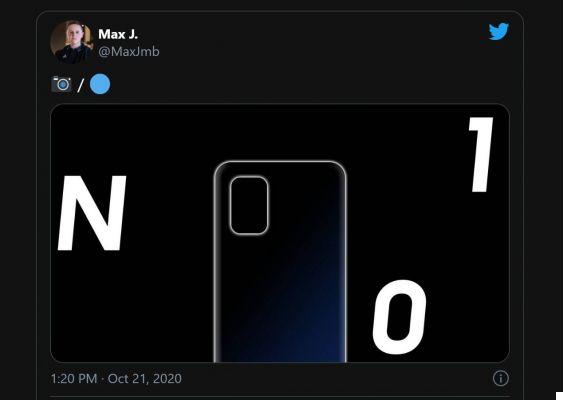
Task: Open the tweet info circle icon
Action: [501, 378]
